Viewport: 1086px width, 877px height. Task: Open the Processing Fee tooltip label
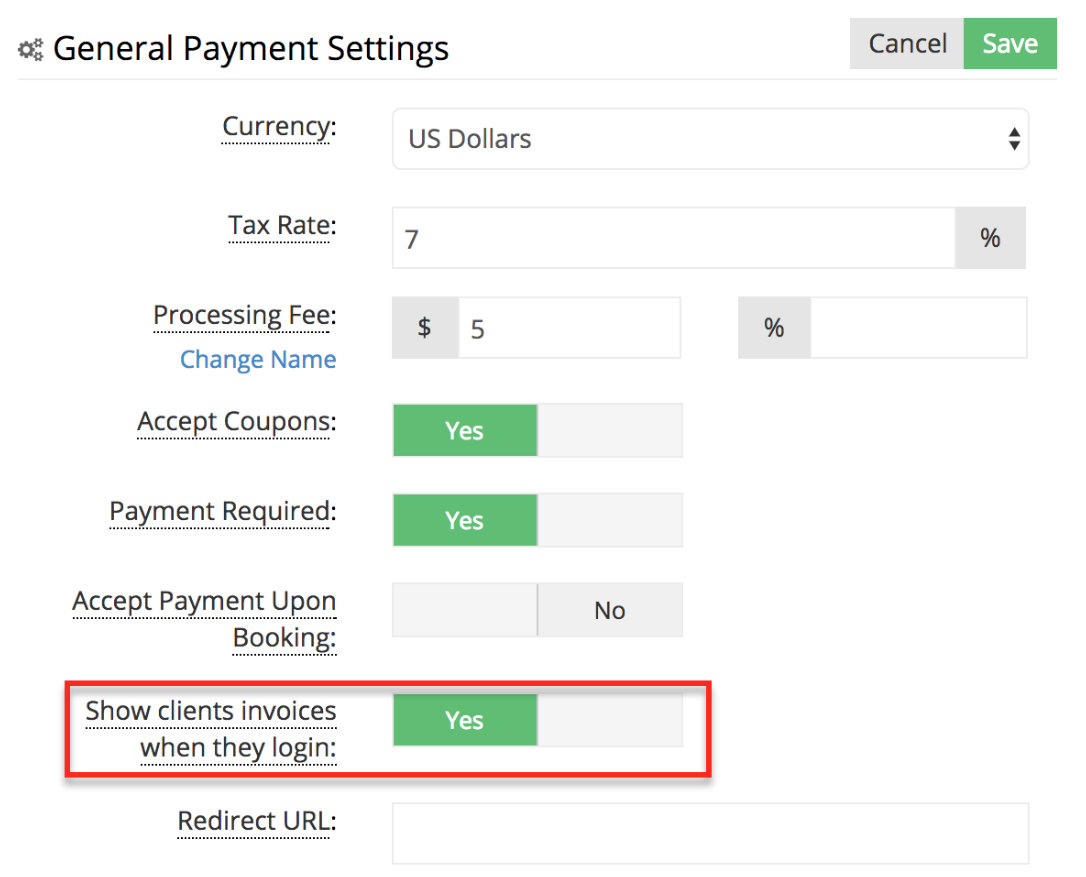243,315
